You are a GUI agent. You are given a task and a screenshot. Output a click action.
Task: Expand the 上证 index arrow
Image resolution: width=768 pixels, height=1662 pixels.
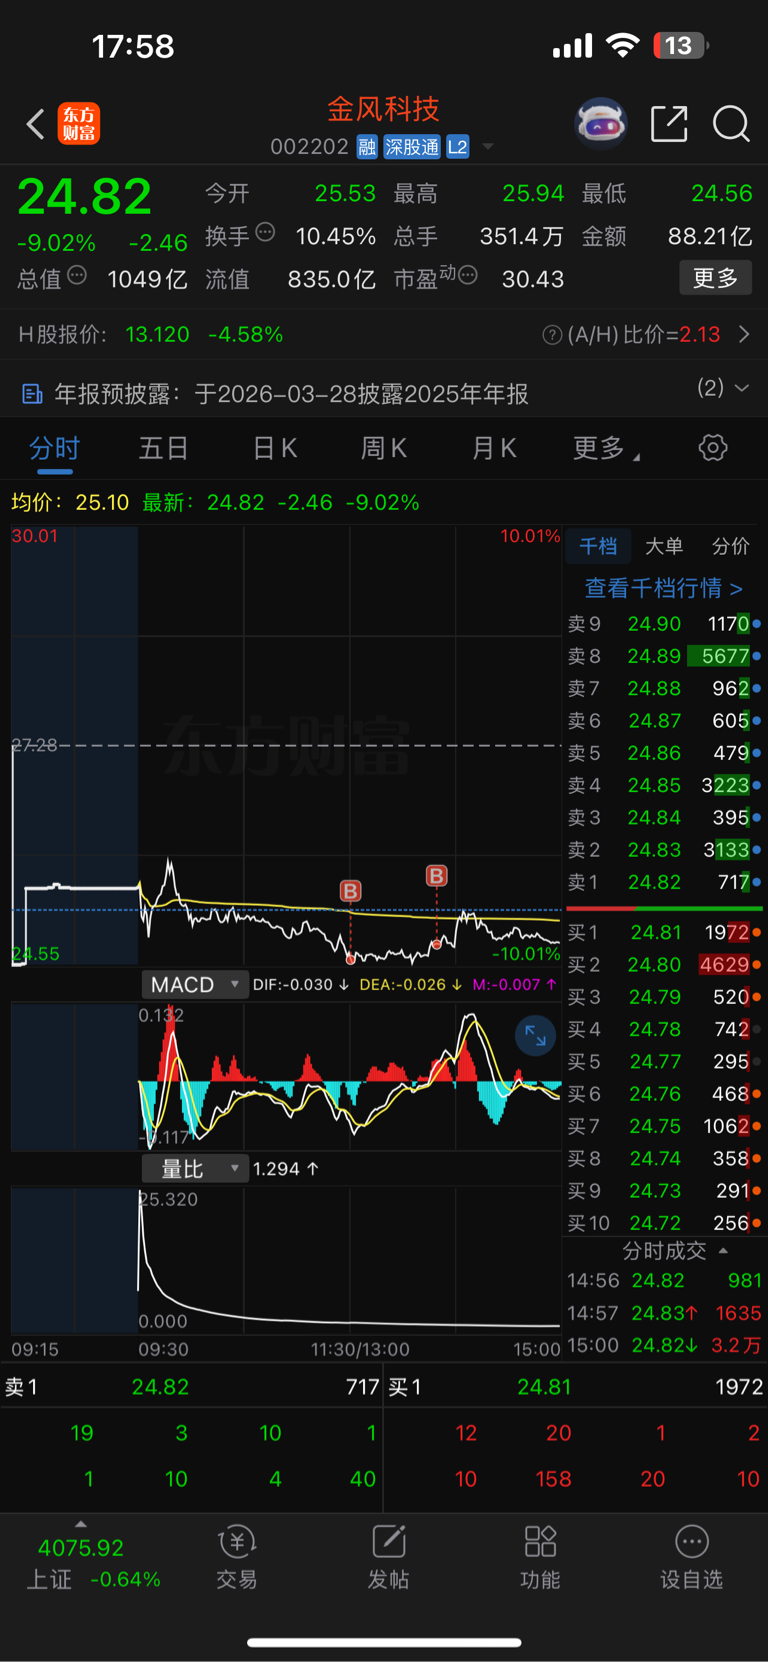click(x=81, y=1524)
